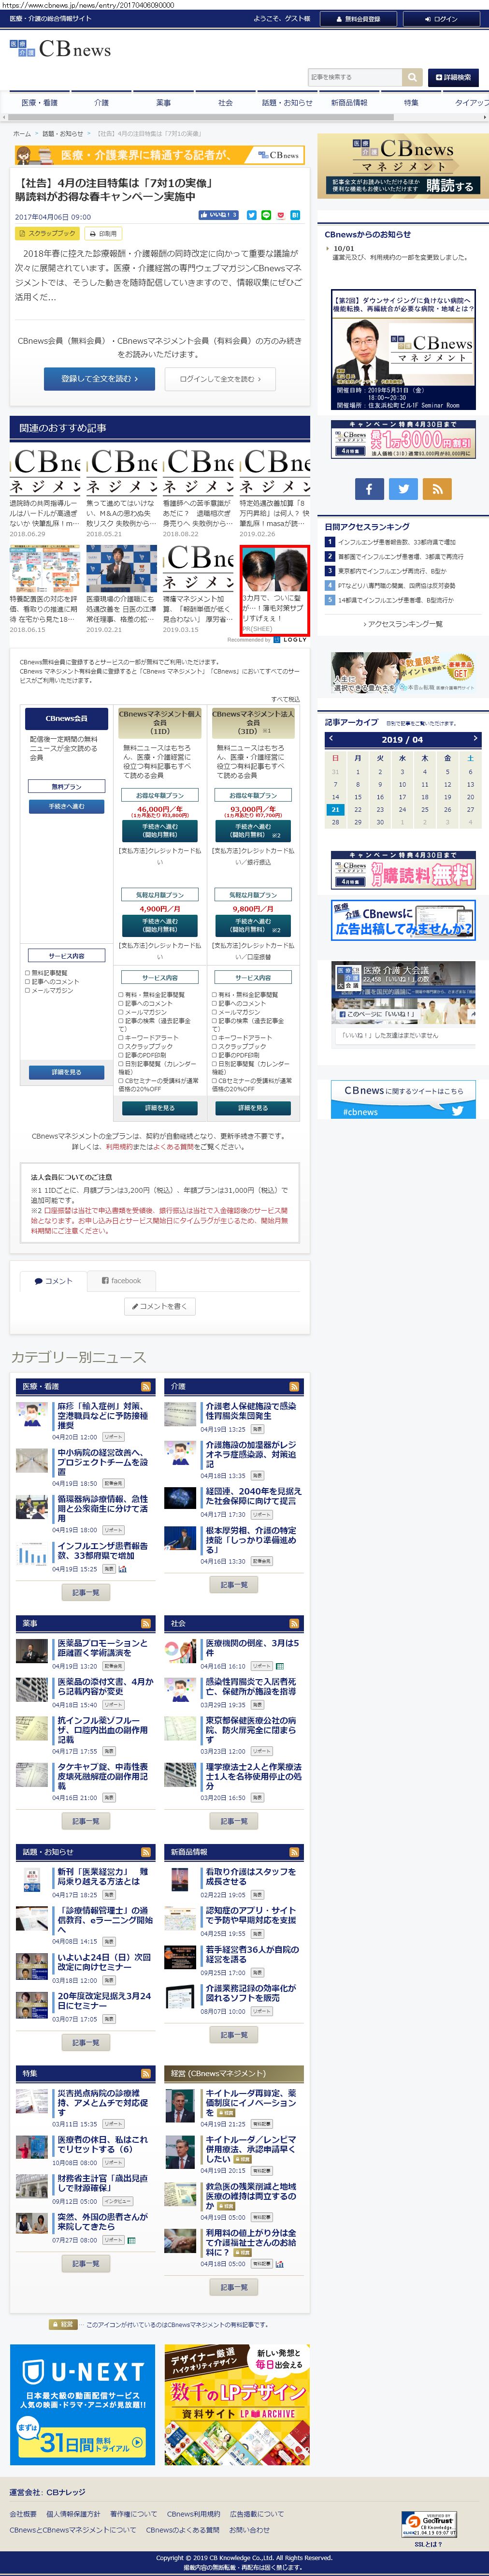Click the LP ARCHIVE design banner ad

coord(236,2404)
